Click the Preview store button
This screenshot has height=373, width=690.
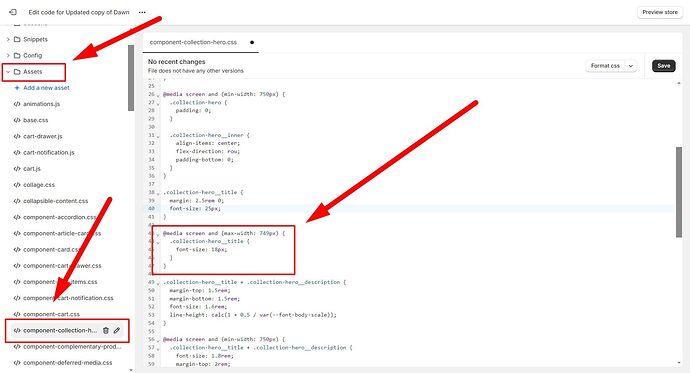(x=660, y=12)
